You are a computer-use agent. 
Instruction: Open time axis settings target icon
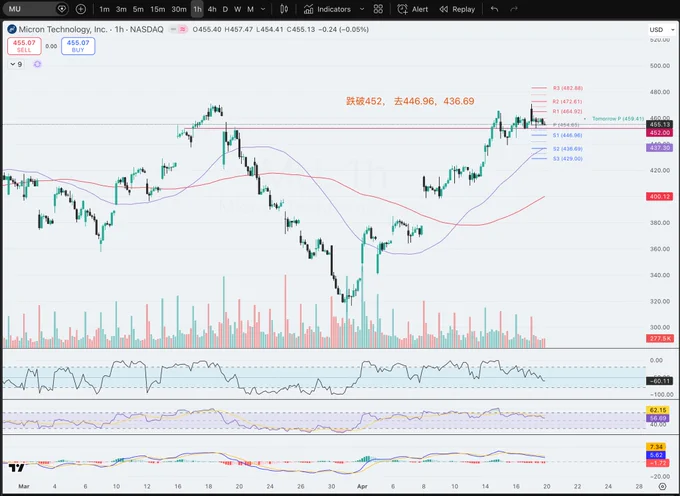point(662,486)
